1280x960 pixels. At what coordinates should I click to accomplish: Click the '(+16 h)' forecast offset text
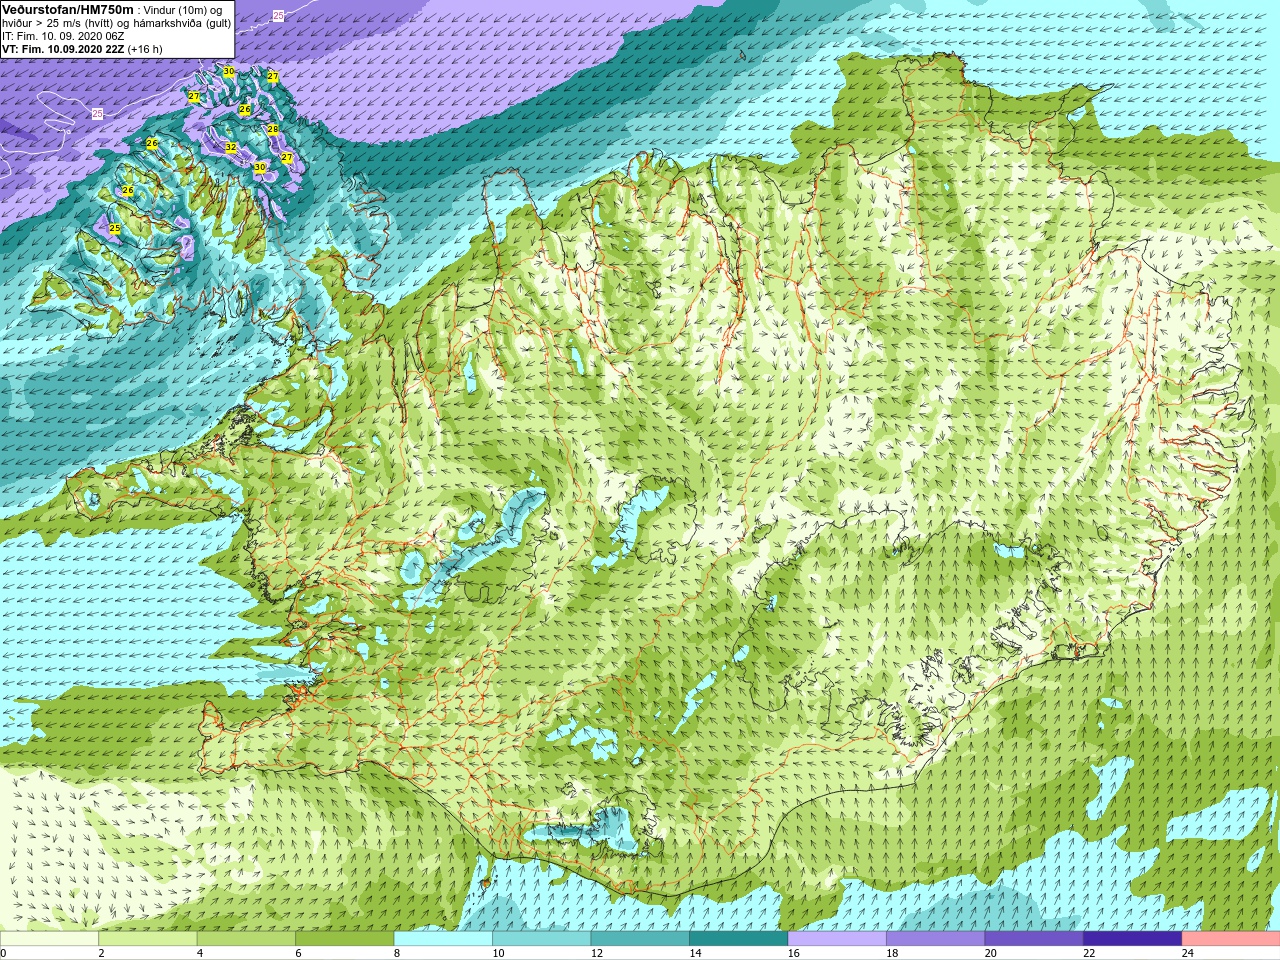coord(145,48)
